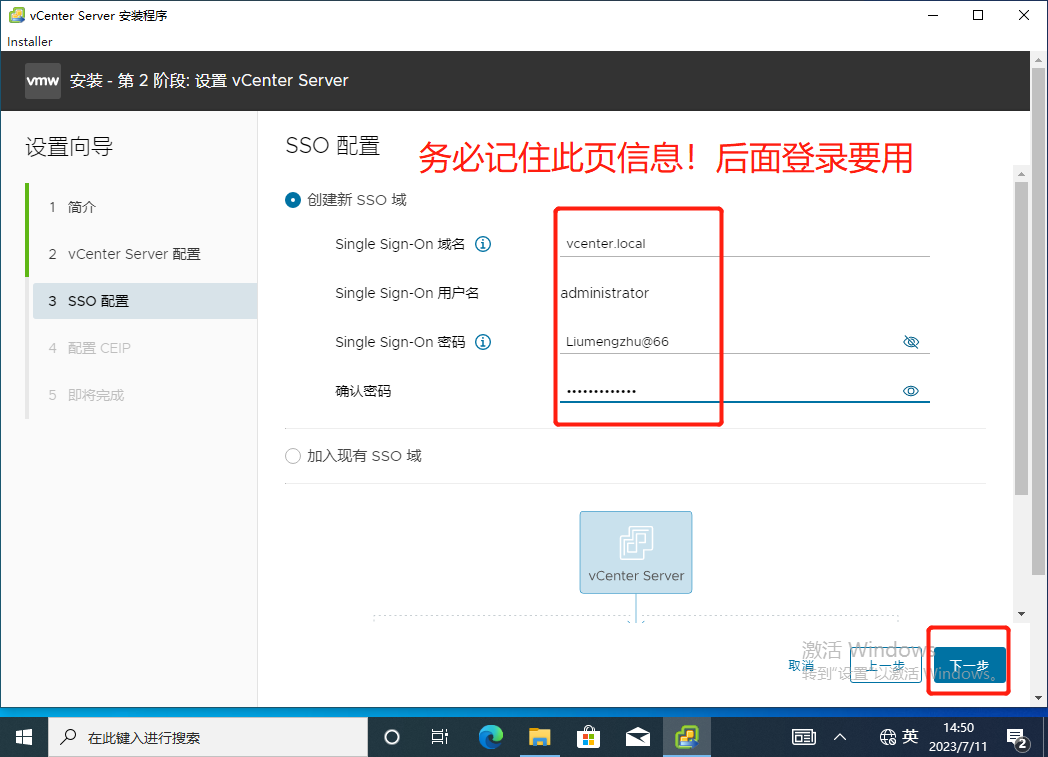
Task: Click the 取消 link
Action: (801, 665)
